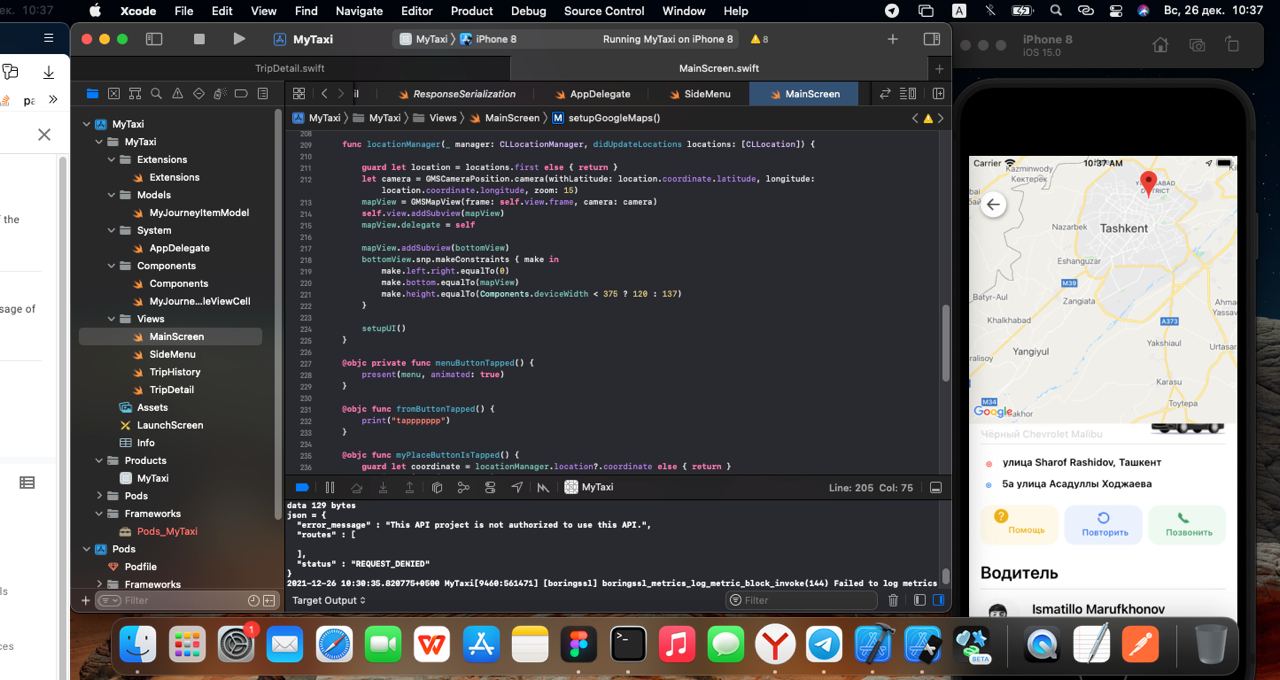Expand the Pods group under MyTaxi
This screenshot has width=1280, height=680.
click(99, 496)
